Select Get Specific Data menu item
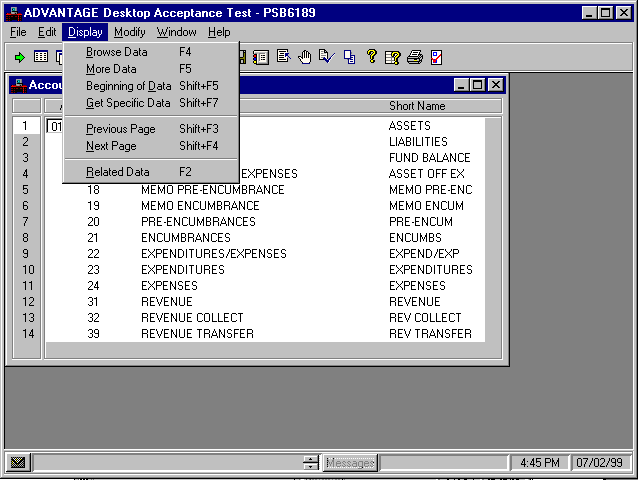Image resolution: width=638 pixels, height=480 pixels. point(151,103)
